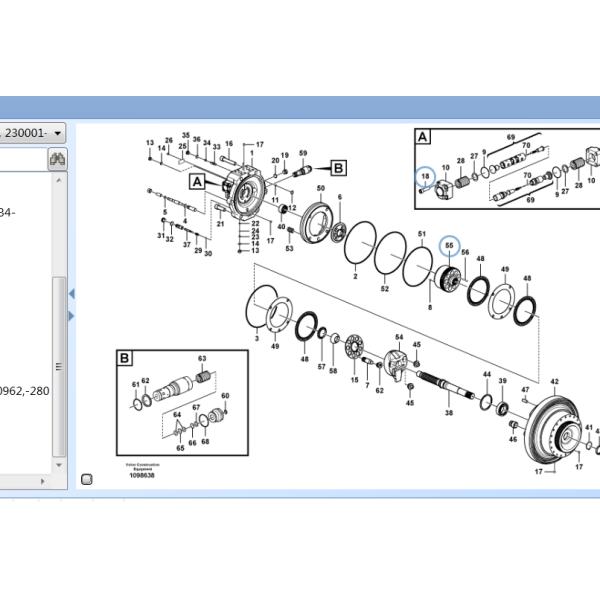Click the binoculars search icon
This screenshot has width=600, height=600.
(x=56, y=159)
